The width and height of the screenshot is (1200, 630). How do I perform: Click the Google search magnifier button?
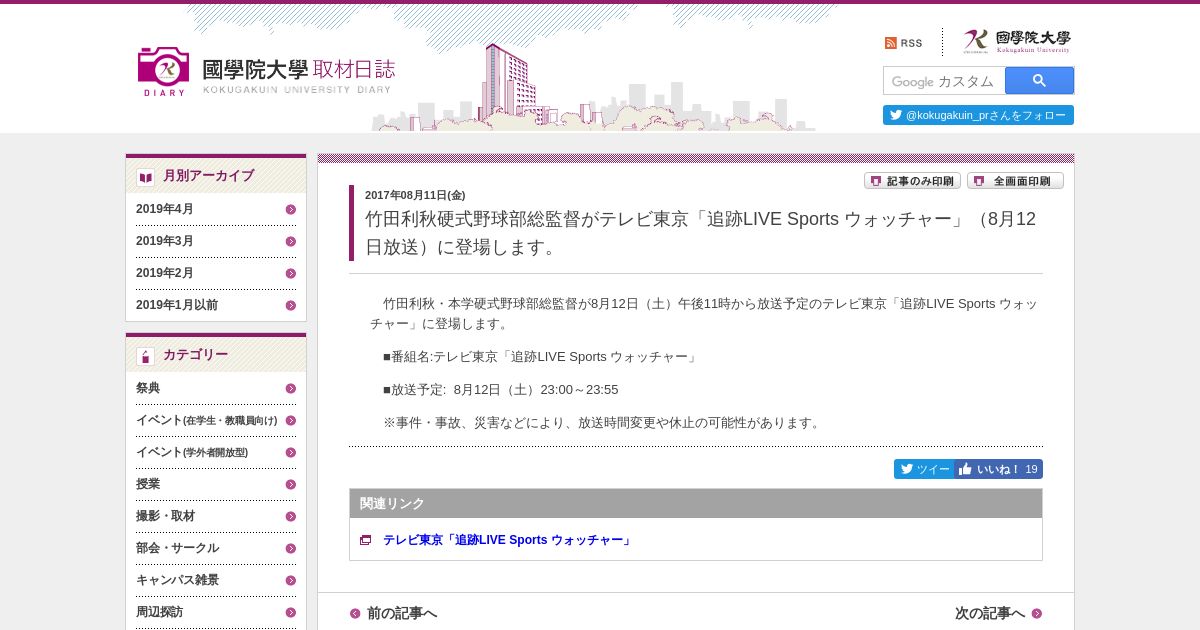pyautogui.click(x=1039, y=81)
